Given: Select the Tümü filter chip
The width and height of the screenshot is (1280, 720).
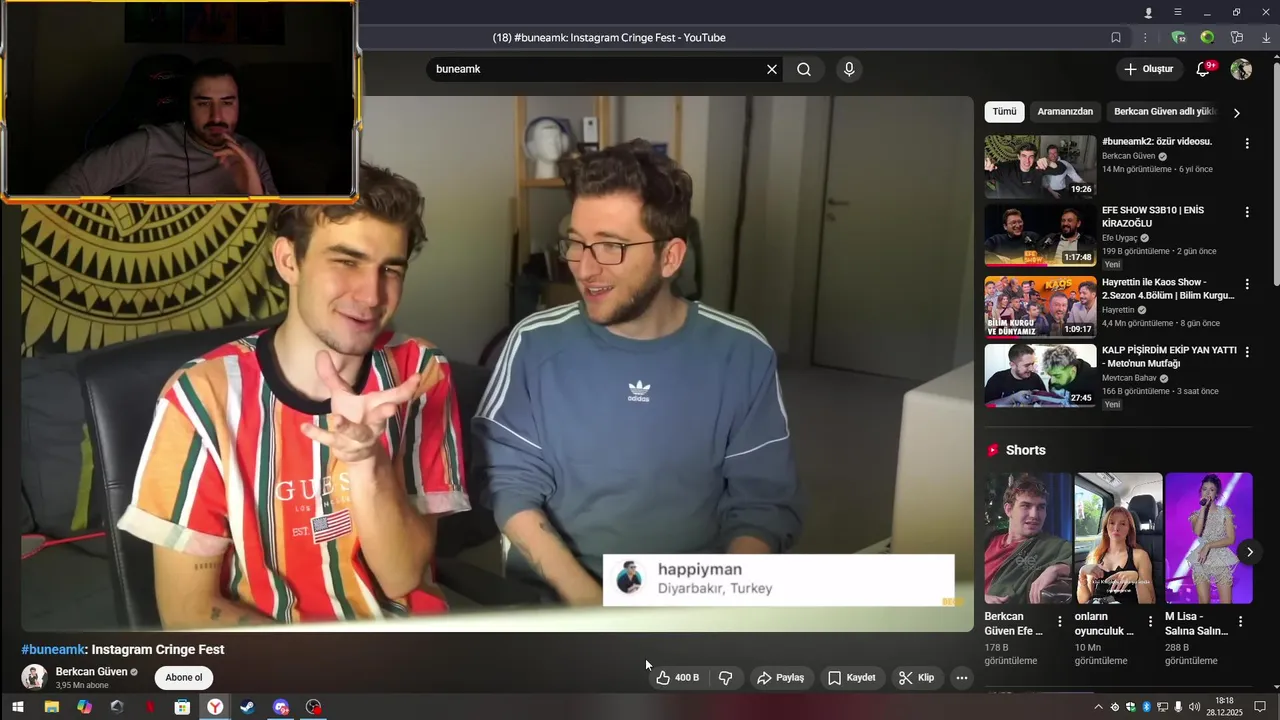Looking at the screenshot, I should tap(1004, 111).
